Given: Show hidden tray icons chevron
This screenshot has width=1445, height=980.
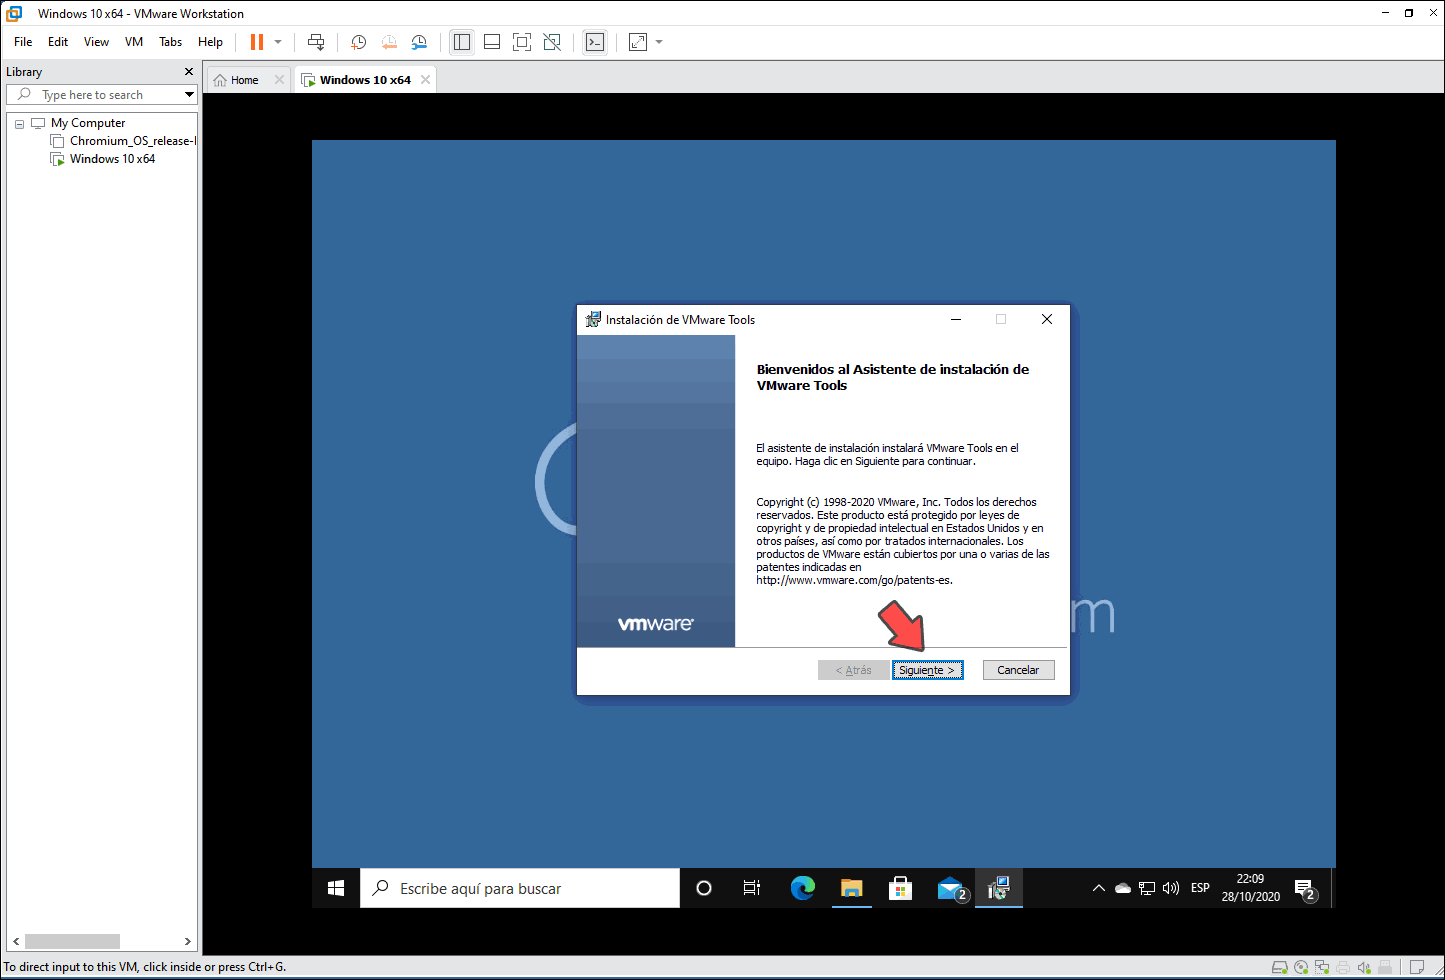Looking at the screenshot, I should [x=1099, y=888].
